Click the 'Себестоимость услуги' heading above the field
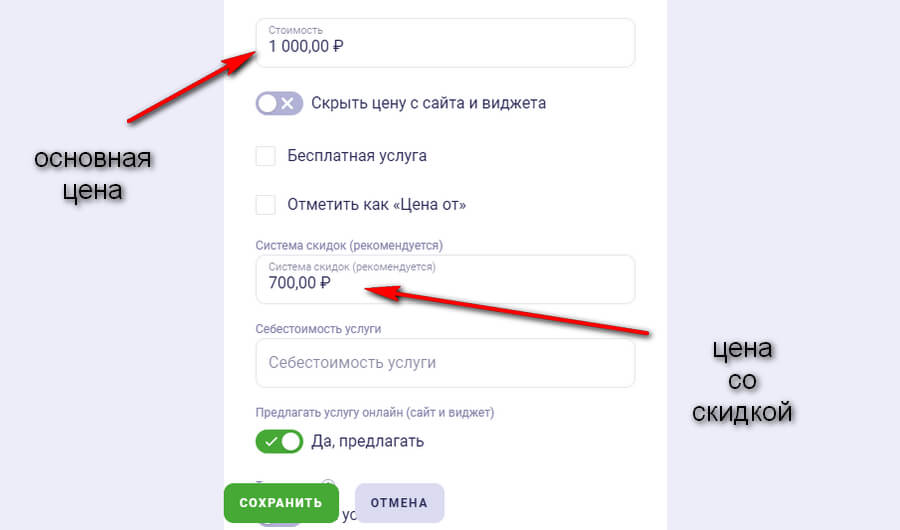This screenshot has width=900, height=530. 319,328
